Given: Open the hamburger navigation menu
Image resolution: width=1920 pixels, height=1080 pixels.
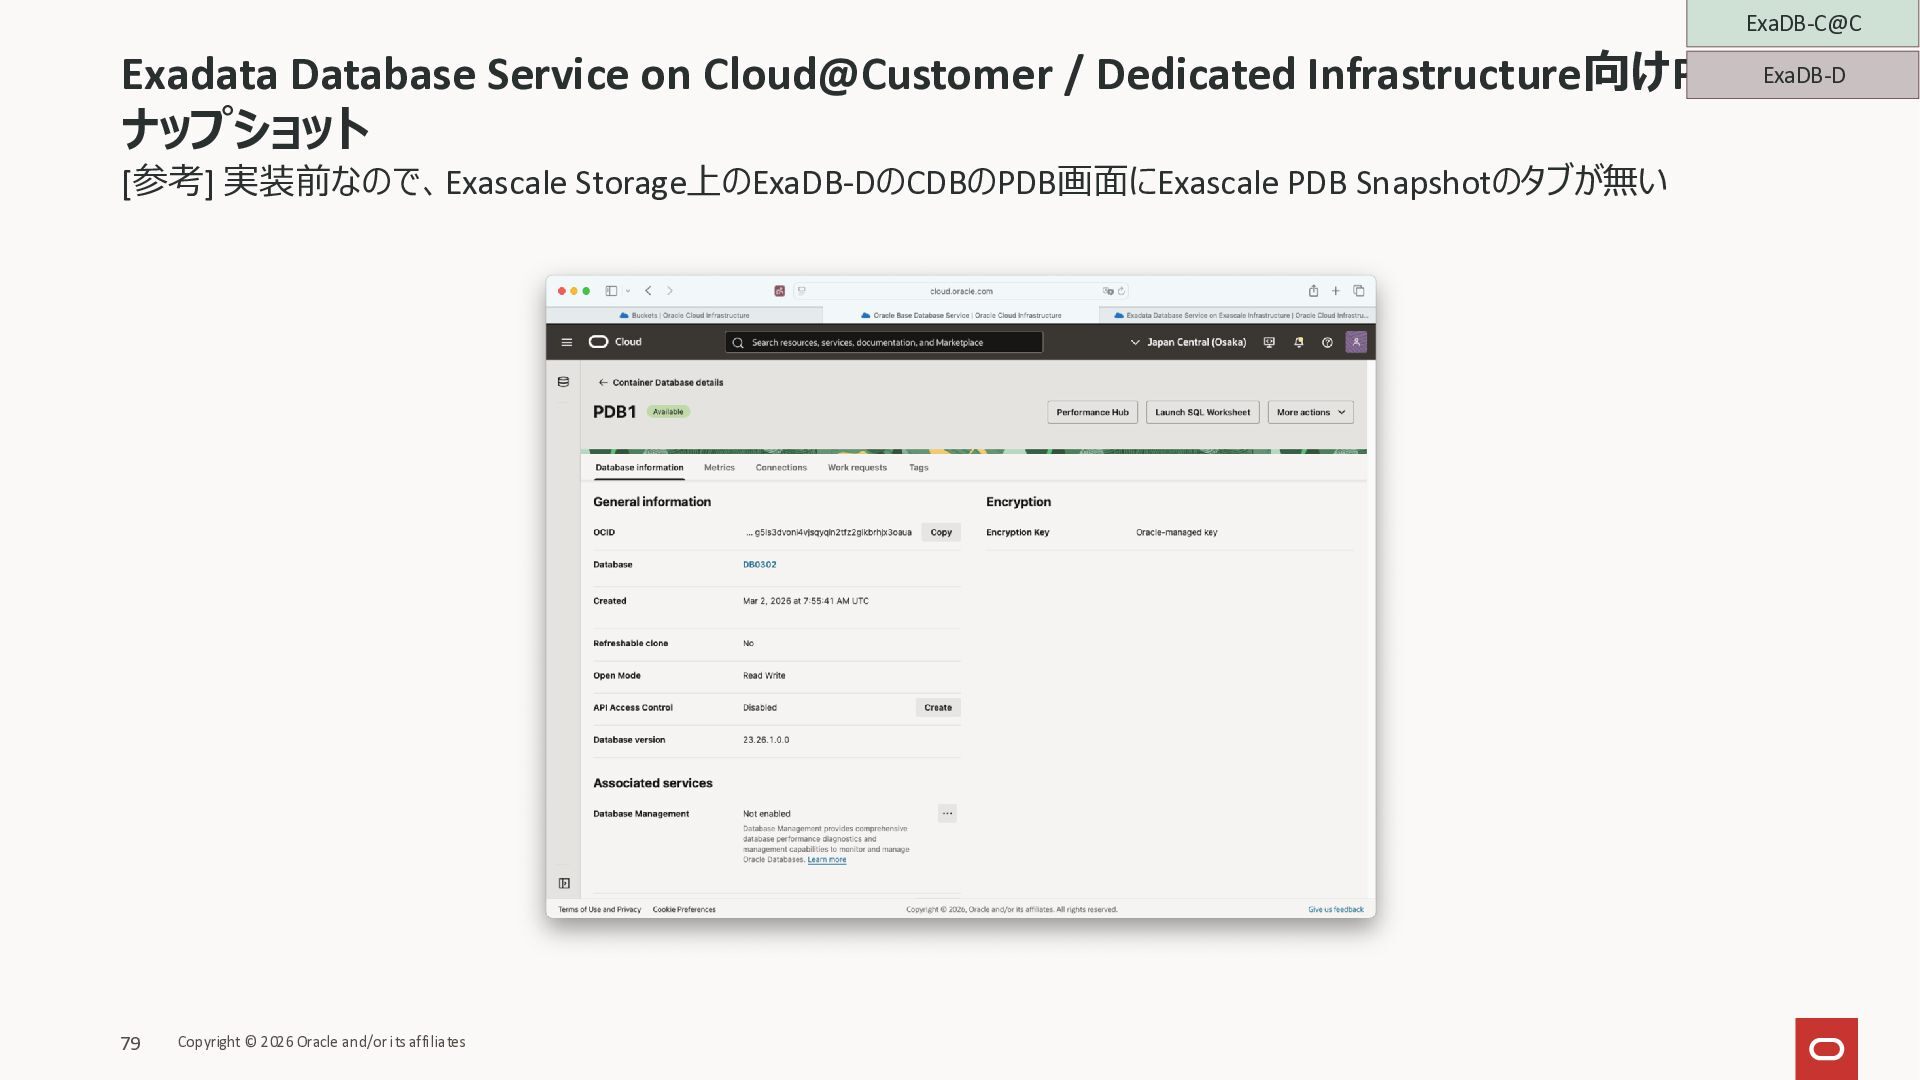Looking at the screenshot, I should click(x=567, y=342).
